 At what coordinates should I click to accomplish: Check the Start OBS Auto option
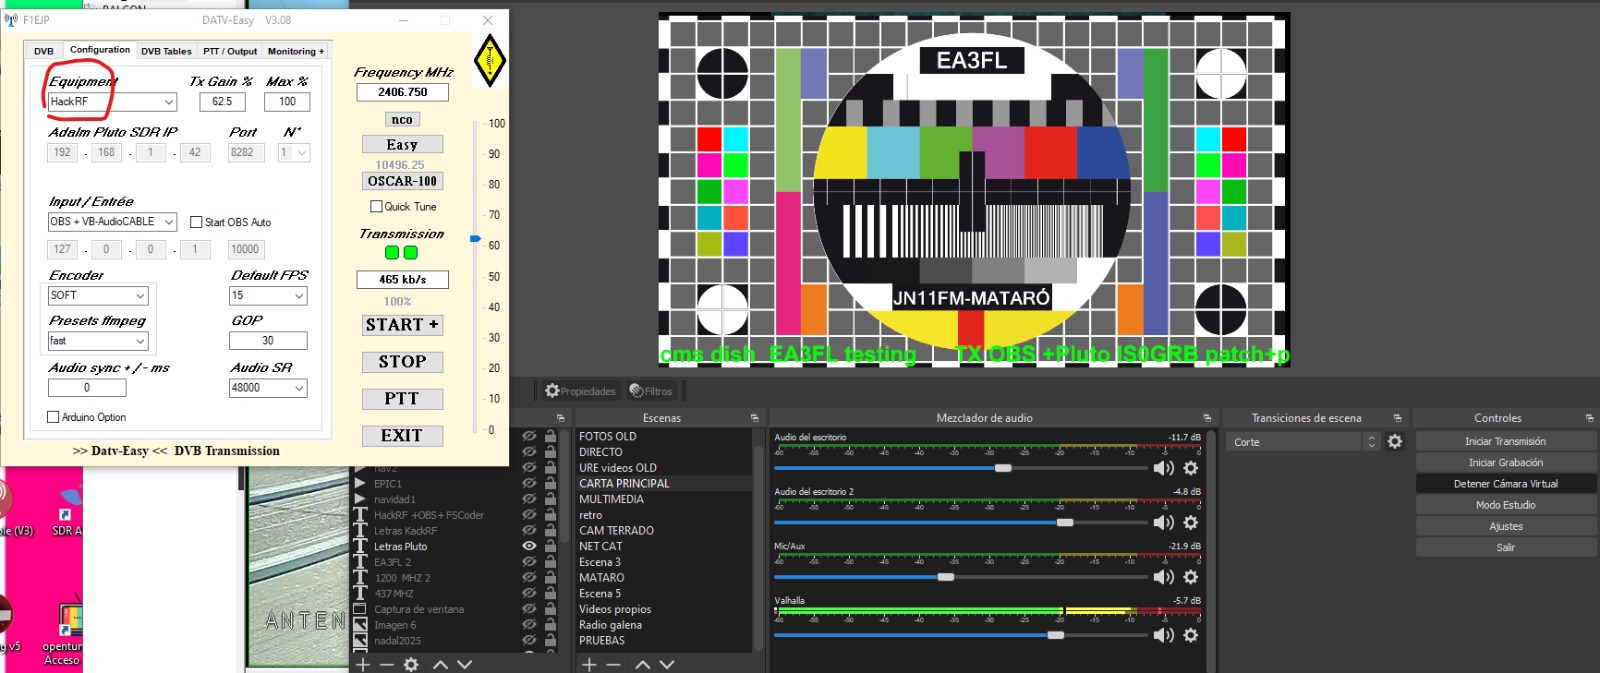(196, 222)
